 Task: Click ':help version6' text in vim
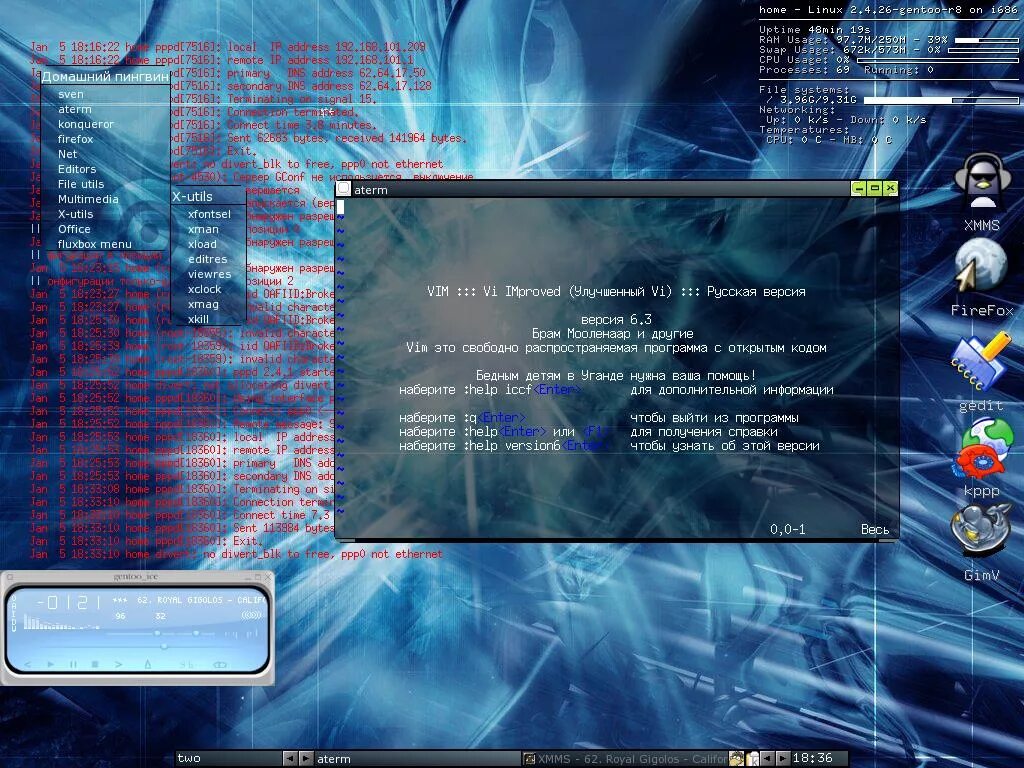tap(512, 446)
